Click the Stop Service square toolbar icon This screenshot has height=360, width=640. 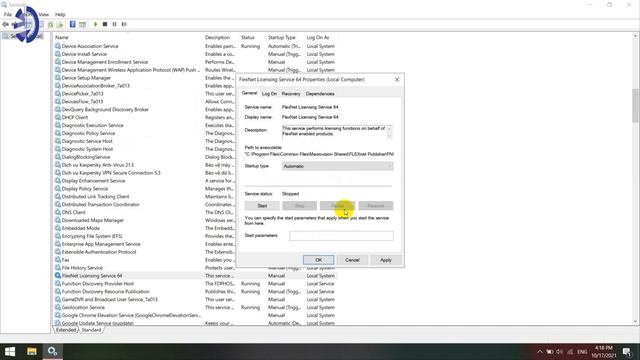tap(105, 24)
